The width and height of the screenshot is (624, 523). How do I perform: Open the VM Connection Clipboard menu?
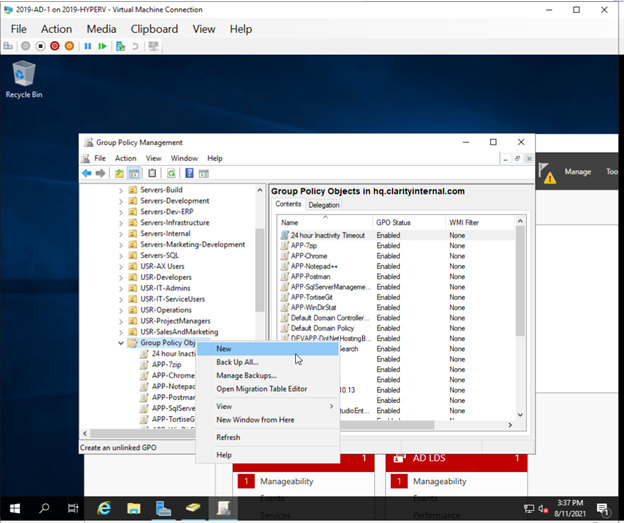[154, 29]
